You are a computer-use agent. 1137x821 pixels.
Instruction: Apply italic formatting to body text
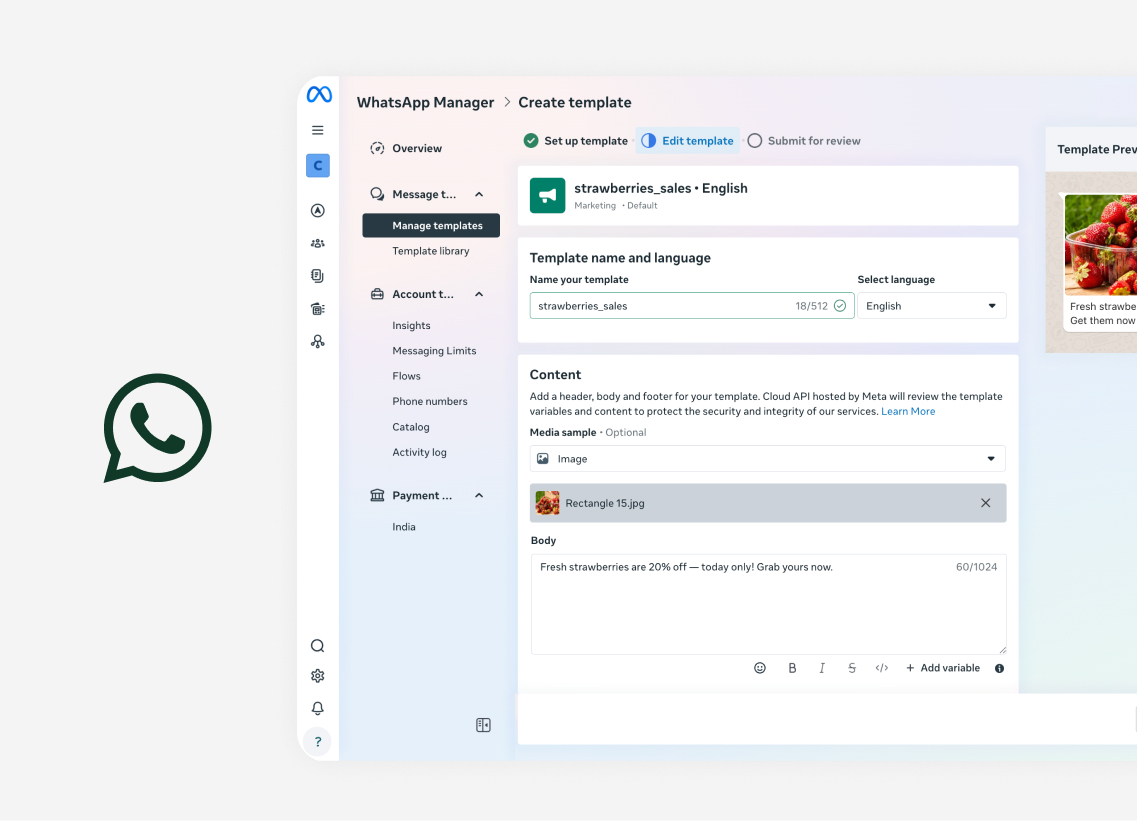(822, 668)
